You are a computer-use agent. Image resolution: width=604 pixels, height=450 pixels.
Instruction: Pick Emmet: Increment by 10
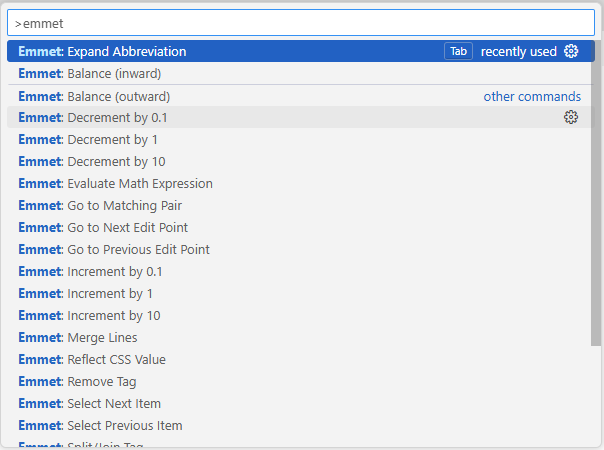[x=301, y=315]
